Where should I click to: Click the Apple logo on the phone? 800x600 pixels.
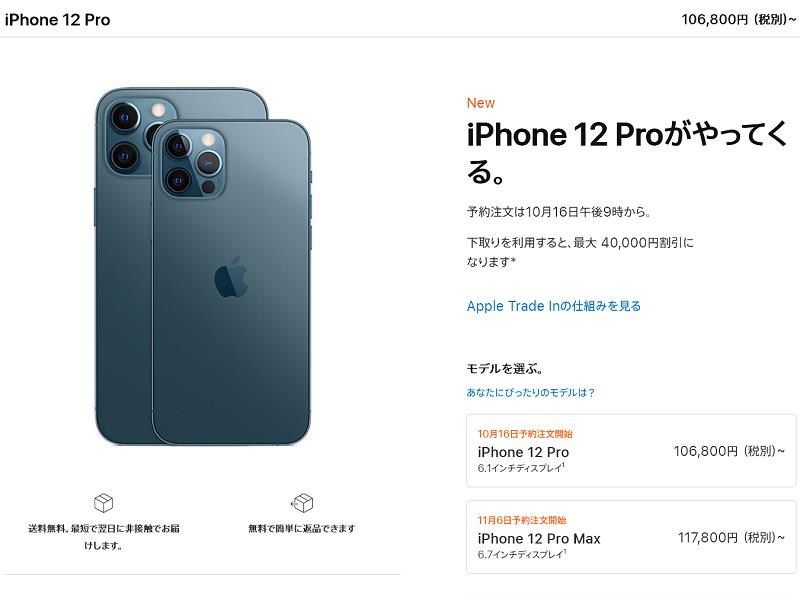pyautogui.click(x=231, y=277)
